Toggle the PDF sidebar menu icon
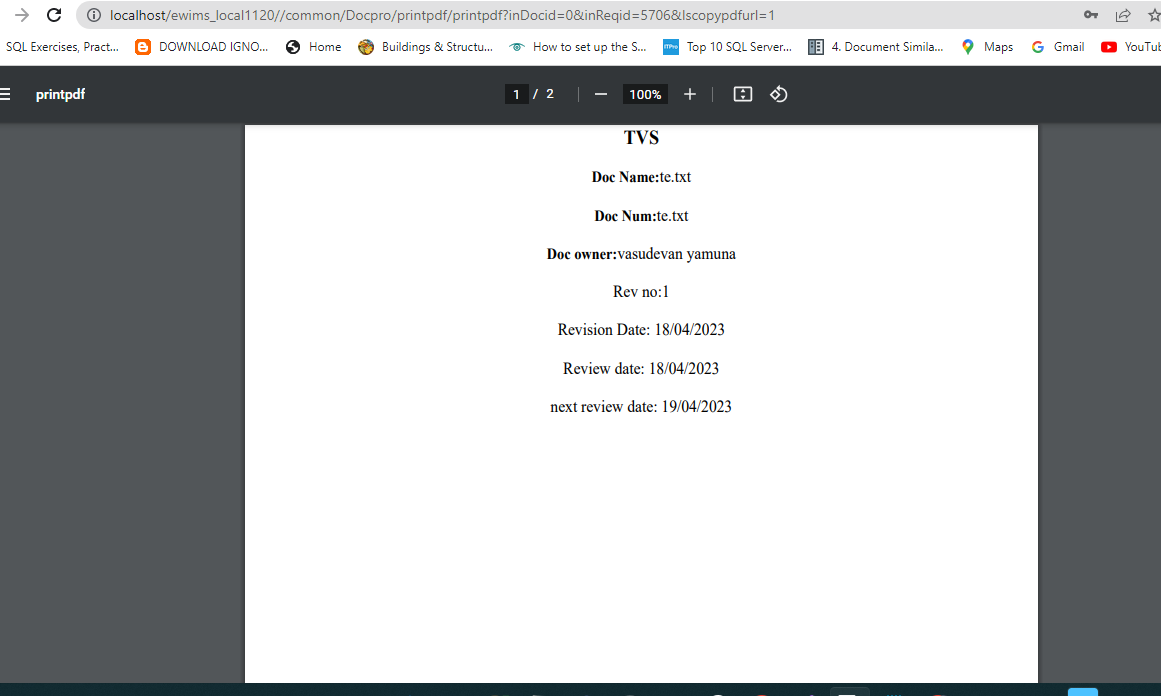Image resolution: width=1161 pixels, height=696 pixels. [5, 94]
